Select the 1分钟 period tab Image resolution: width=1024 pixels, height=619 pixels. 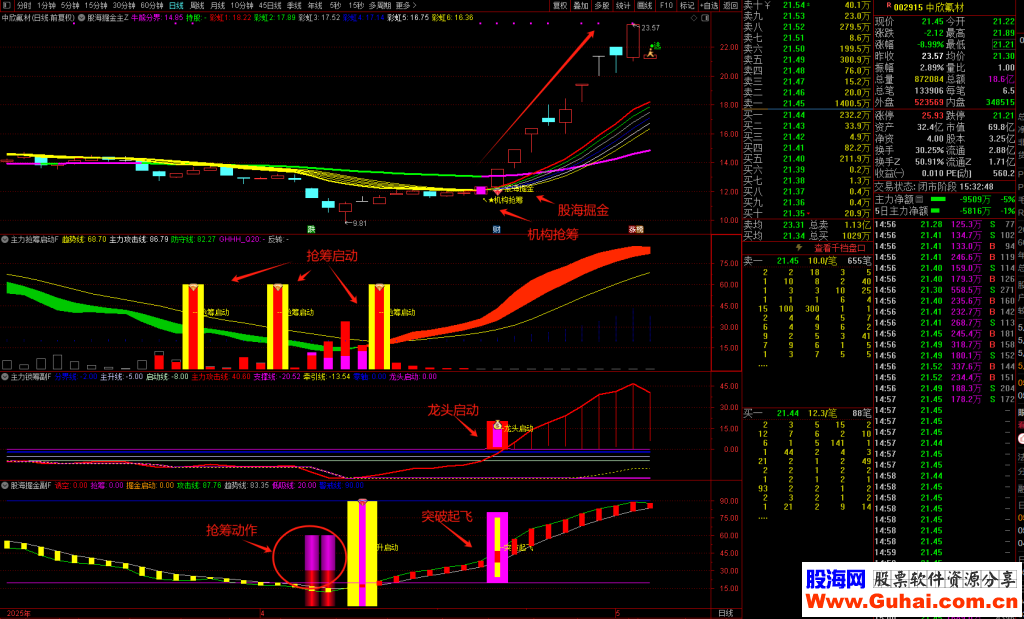click(x=46, y=5)
